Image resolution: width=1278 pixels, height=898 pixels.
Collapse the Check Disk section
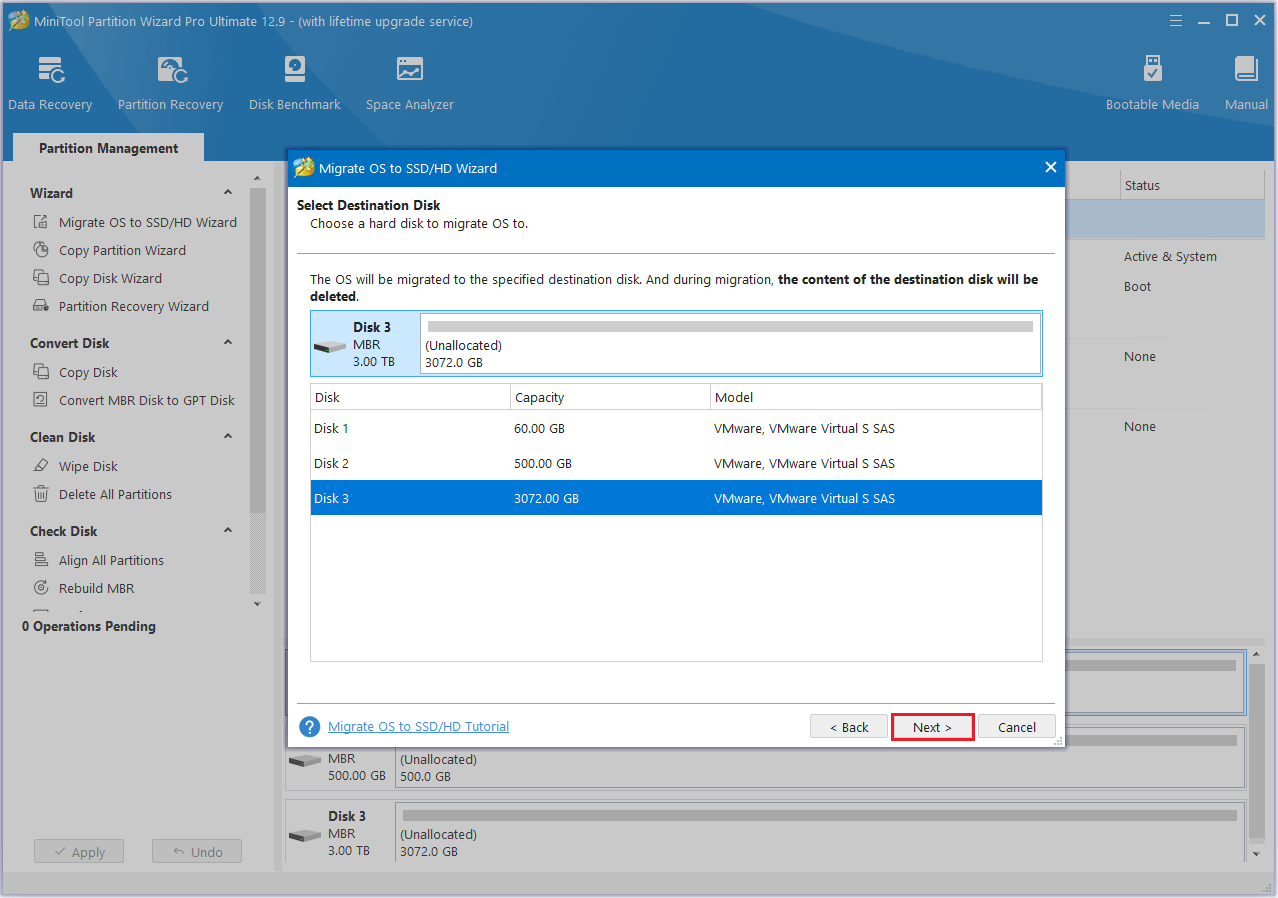pos(228,530)
